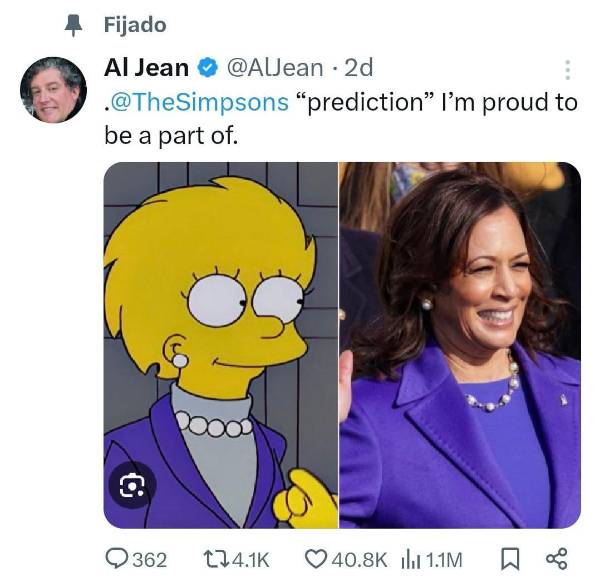This screenshot has height=582, width=600.
Task: View the Simpsons cartoon image
Action: (221, 345)
